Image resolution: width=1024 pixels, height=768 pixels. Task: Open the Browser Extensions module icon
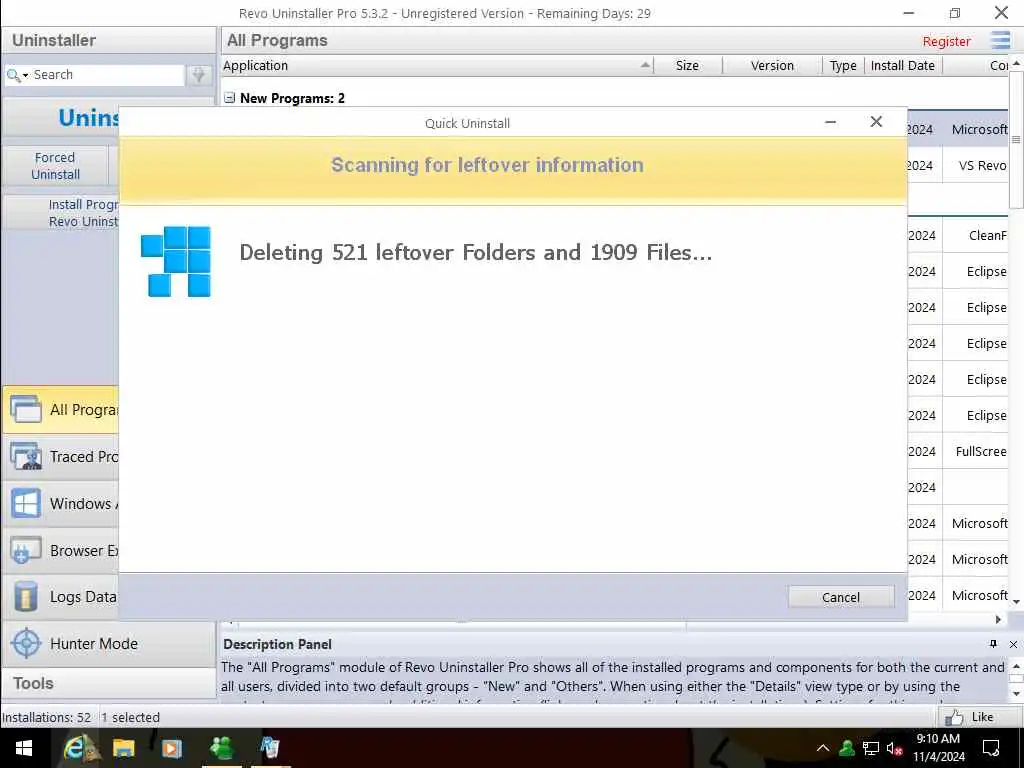tap(25, 551)
